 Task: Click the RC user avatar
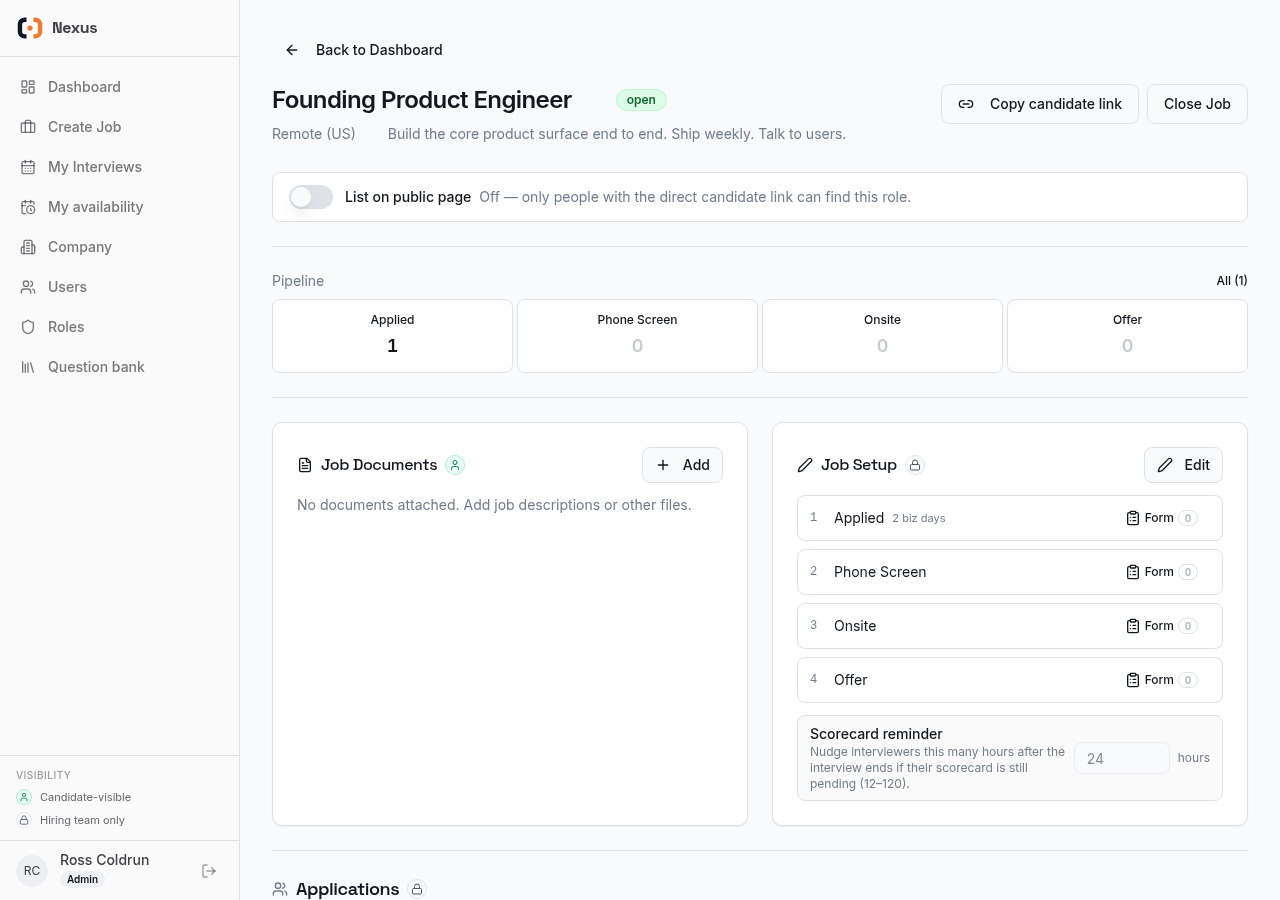click(x=32, y=871)
